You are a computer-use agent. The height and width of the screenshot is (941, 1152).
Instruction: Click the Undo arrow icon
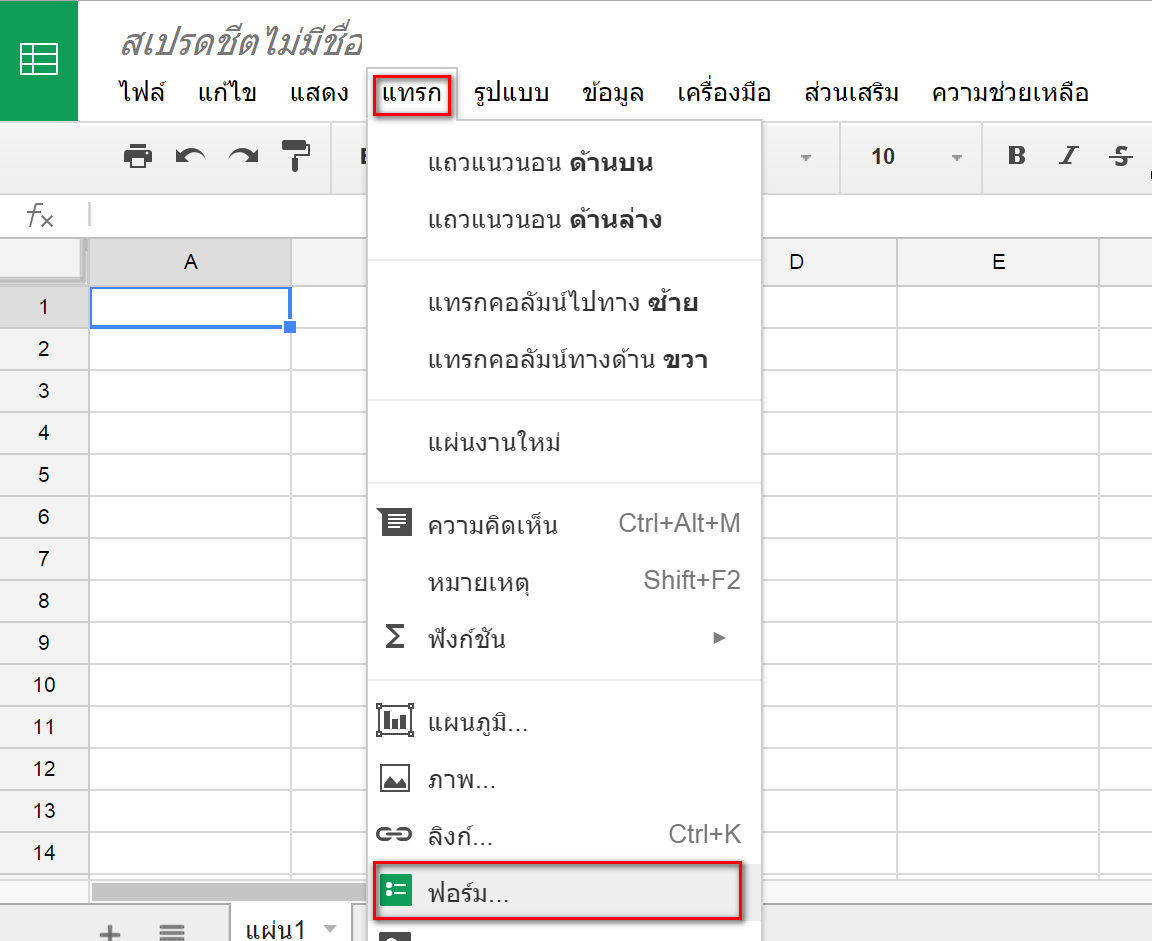point(191,156)
